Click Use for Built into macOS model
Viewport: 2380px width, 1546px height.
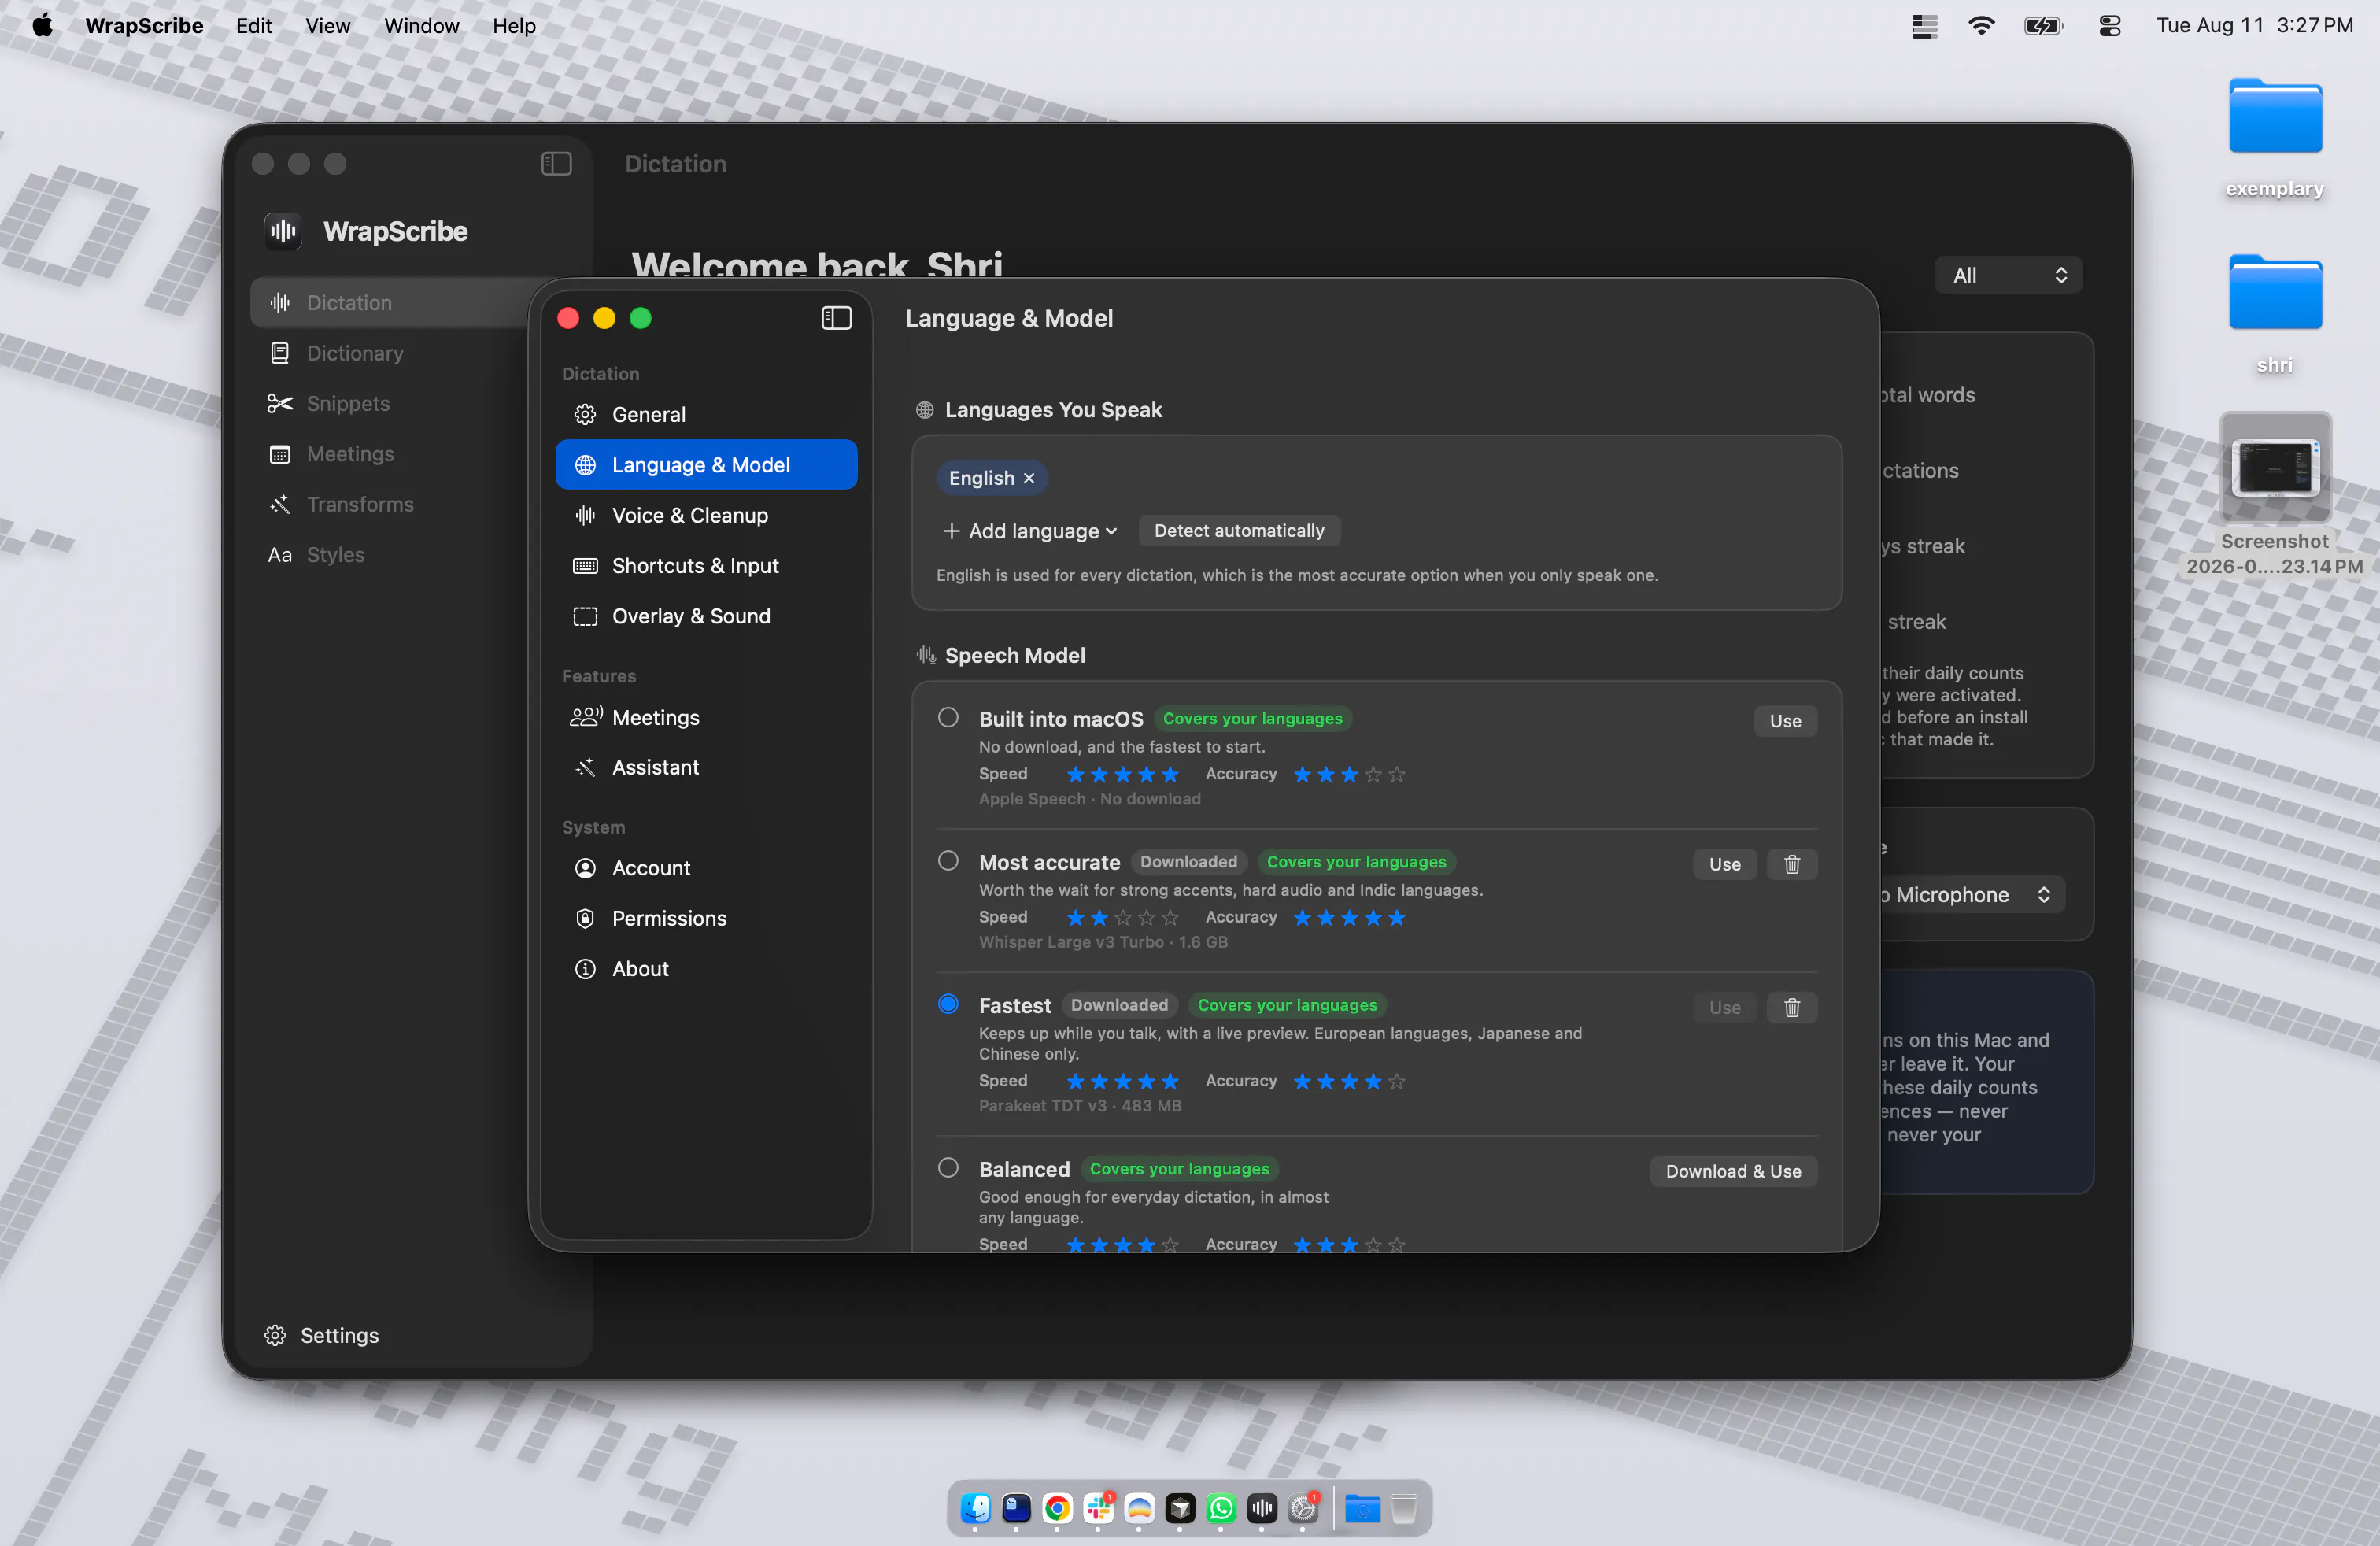[1785, 721]
